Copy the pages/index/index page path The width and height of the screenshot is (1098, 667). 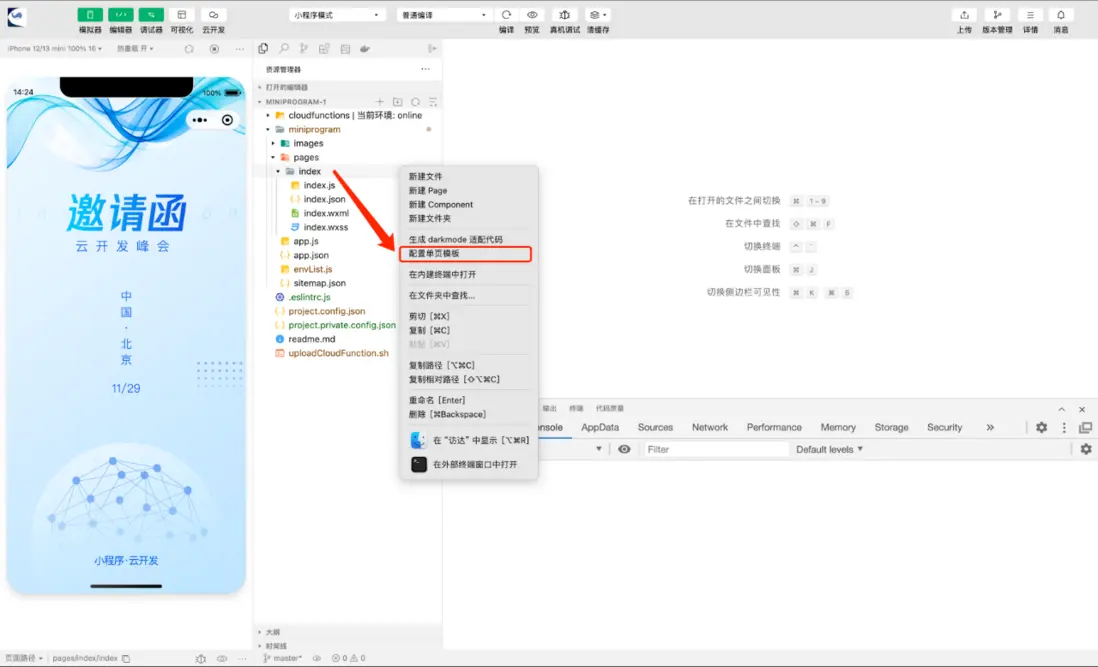[126, 658]
